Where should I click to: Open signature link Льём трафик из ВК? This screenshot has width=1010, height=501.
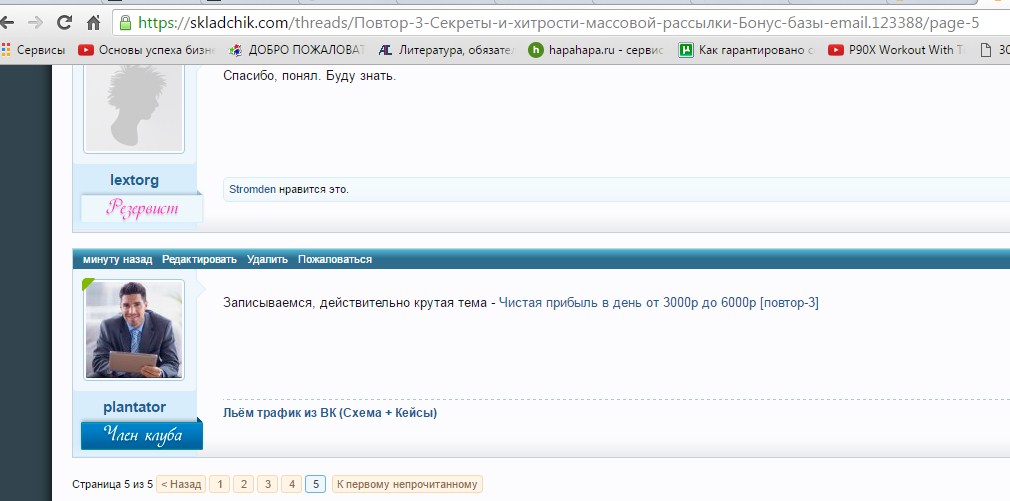(x=330, y=413)
